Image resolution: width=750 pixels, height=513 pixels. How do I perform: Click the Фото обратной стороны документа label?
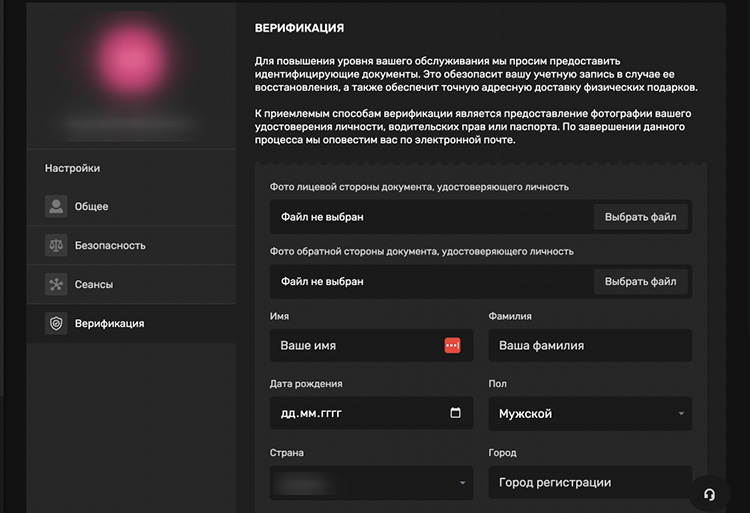(421, 251)
